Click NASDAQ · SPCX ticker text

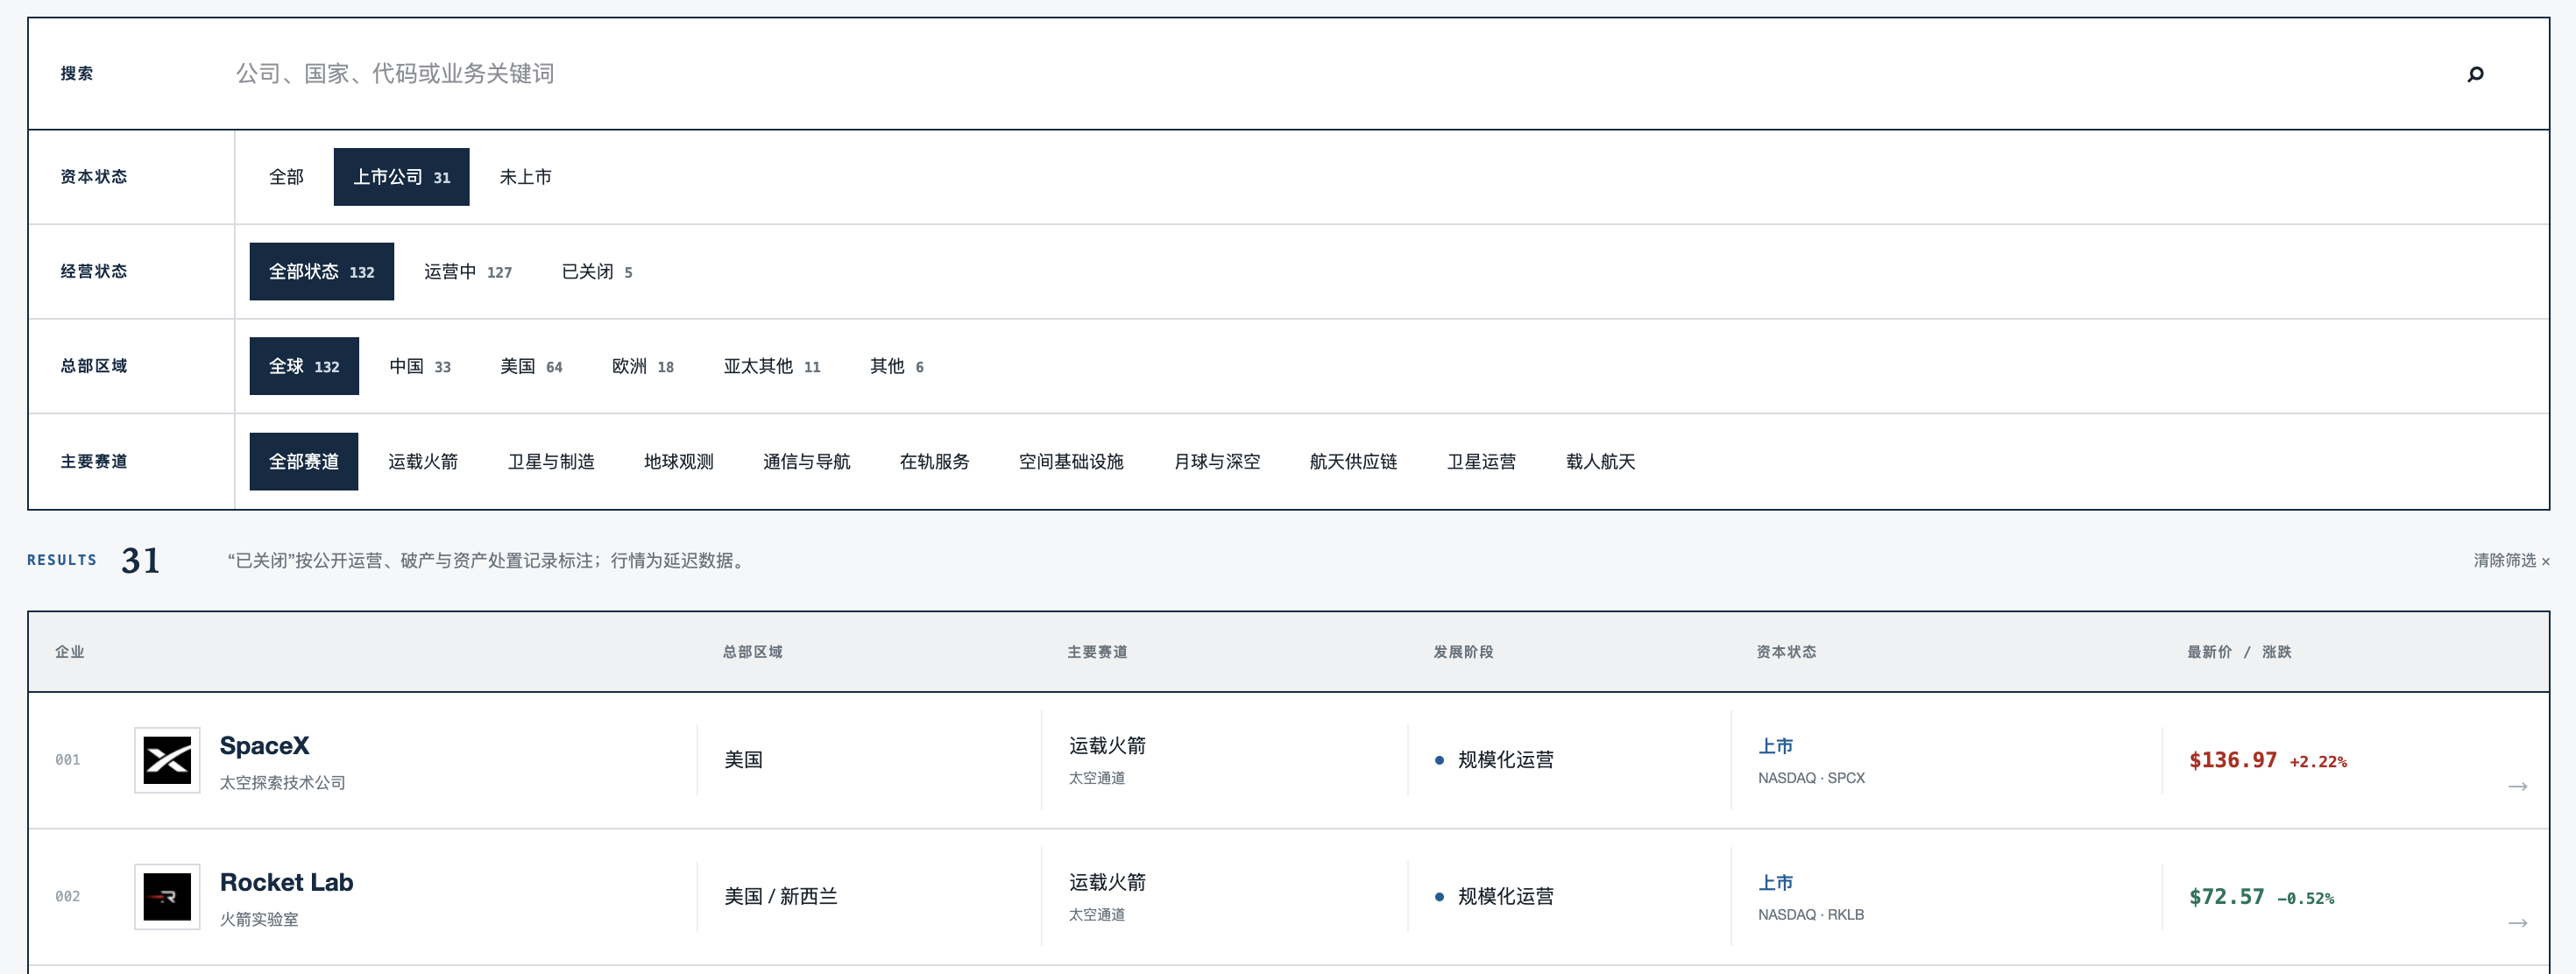1811,778
